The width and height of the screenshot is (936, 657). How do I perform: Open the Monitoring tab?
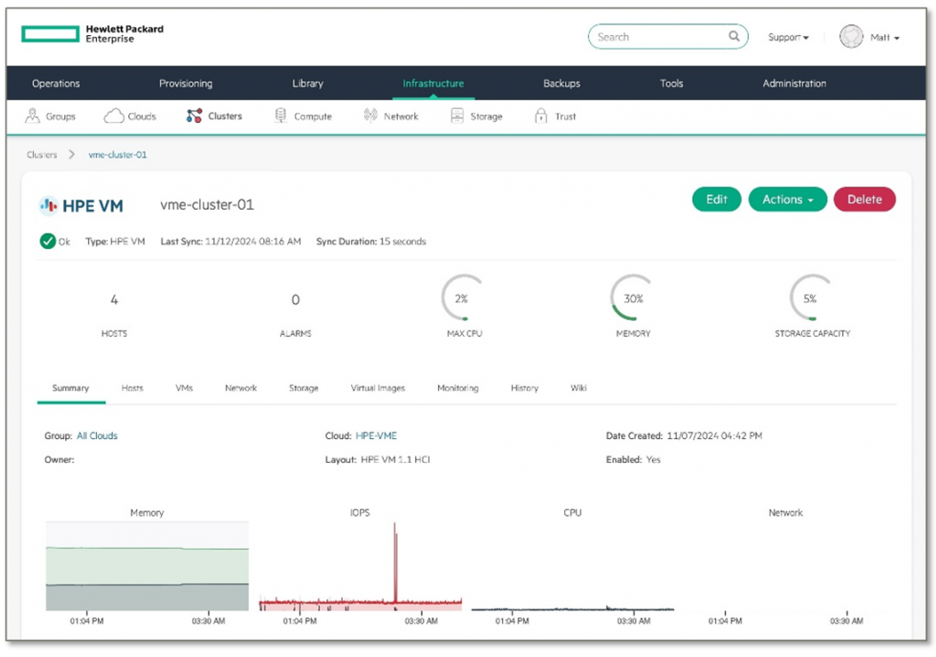coord(457,388)
